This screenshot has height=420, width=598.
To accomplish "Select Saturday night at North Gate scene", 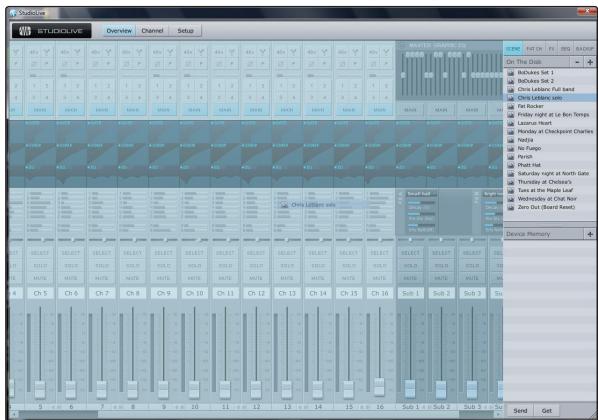I will 550,173.
